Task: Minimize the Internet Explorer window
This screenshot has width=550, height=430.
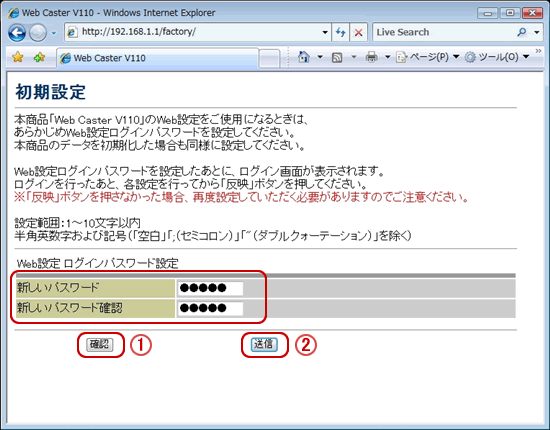Action: tap(487, 13)
